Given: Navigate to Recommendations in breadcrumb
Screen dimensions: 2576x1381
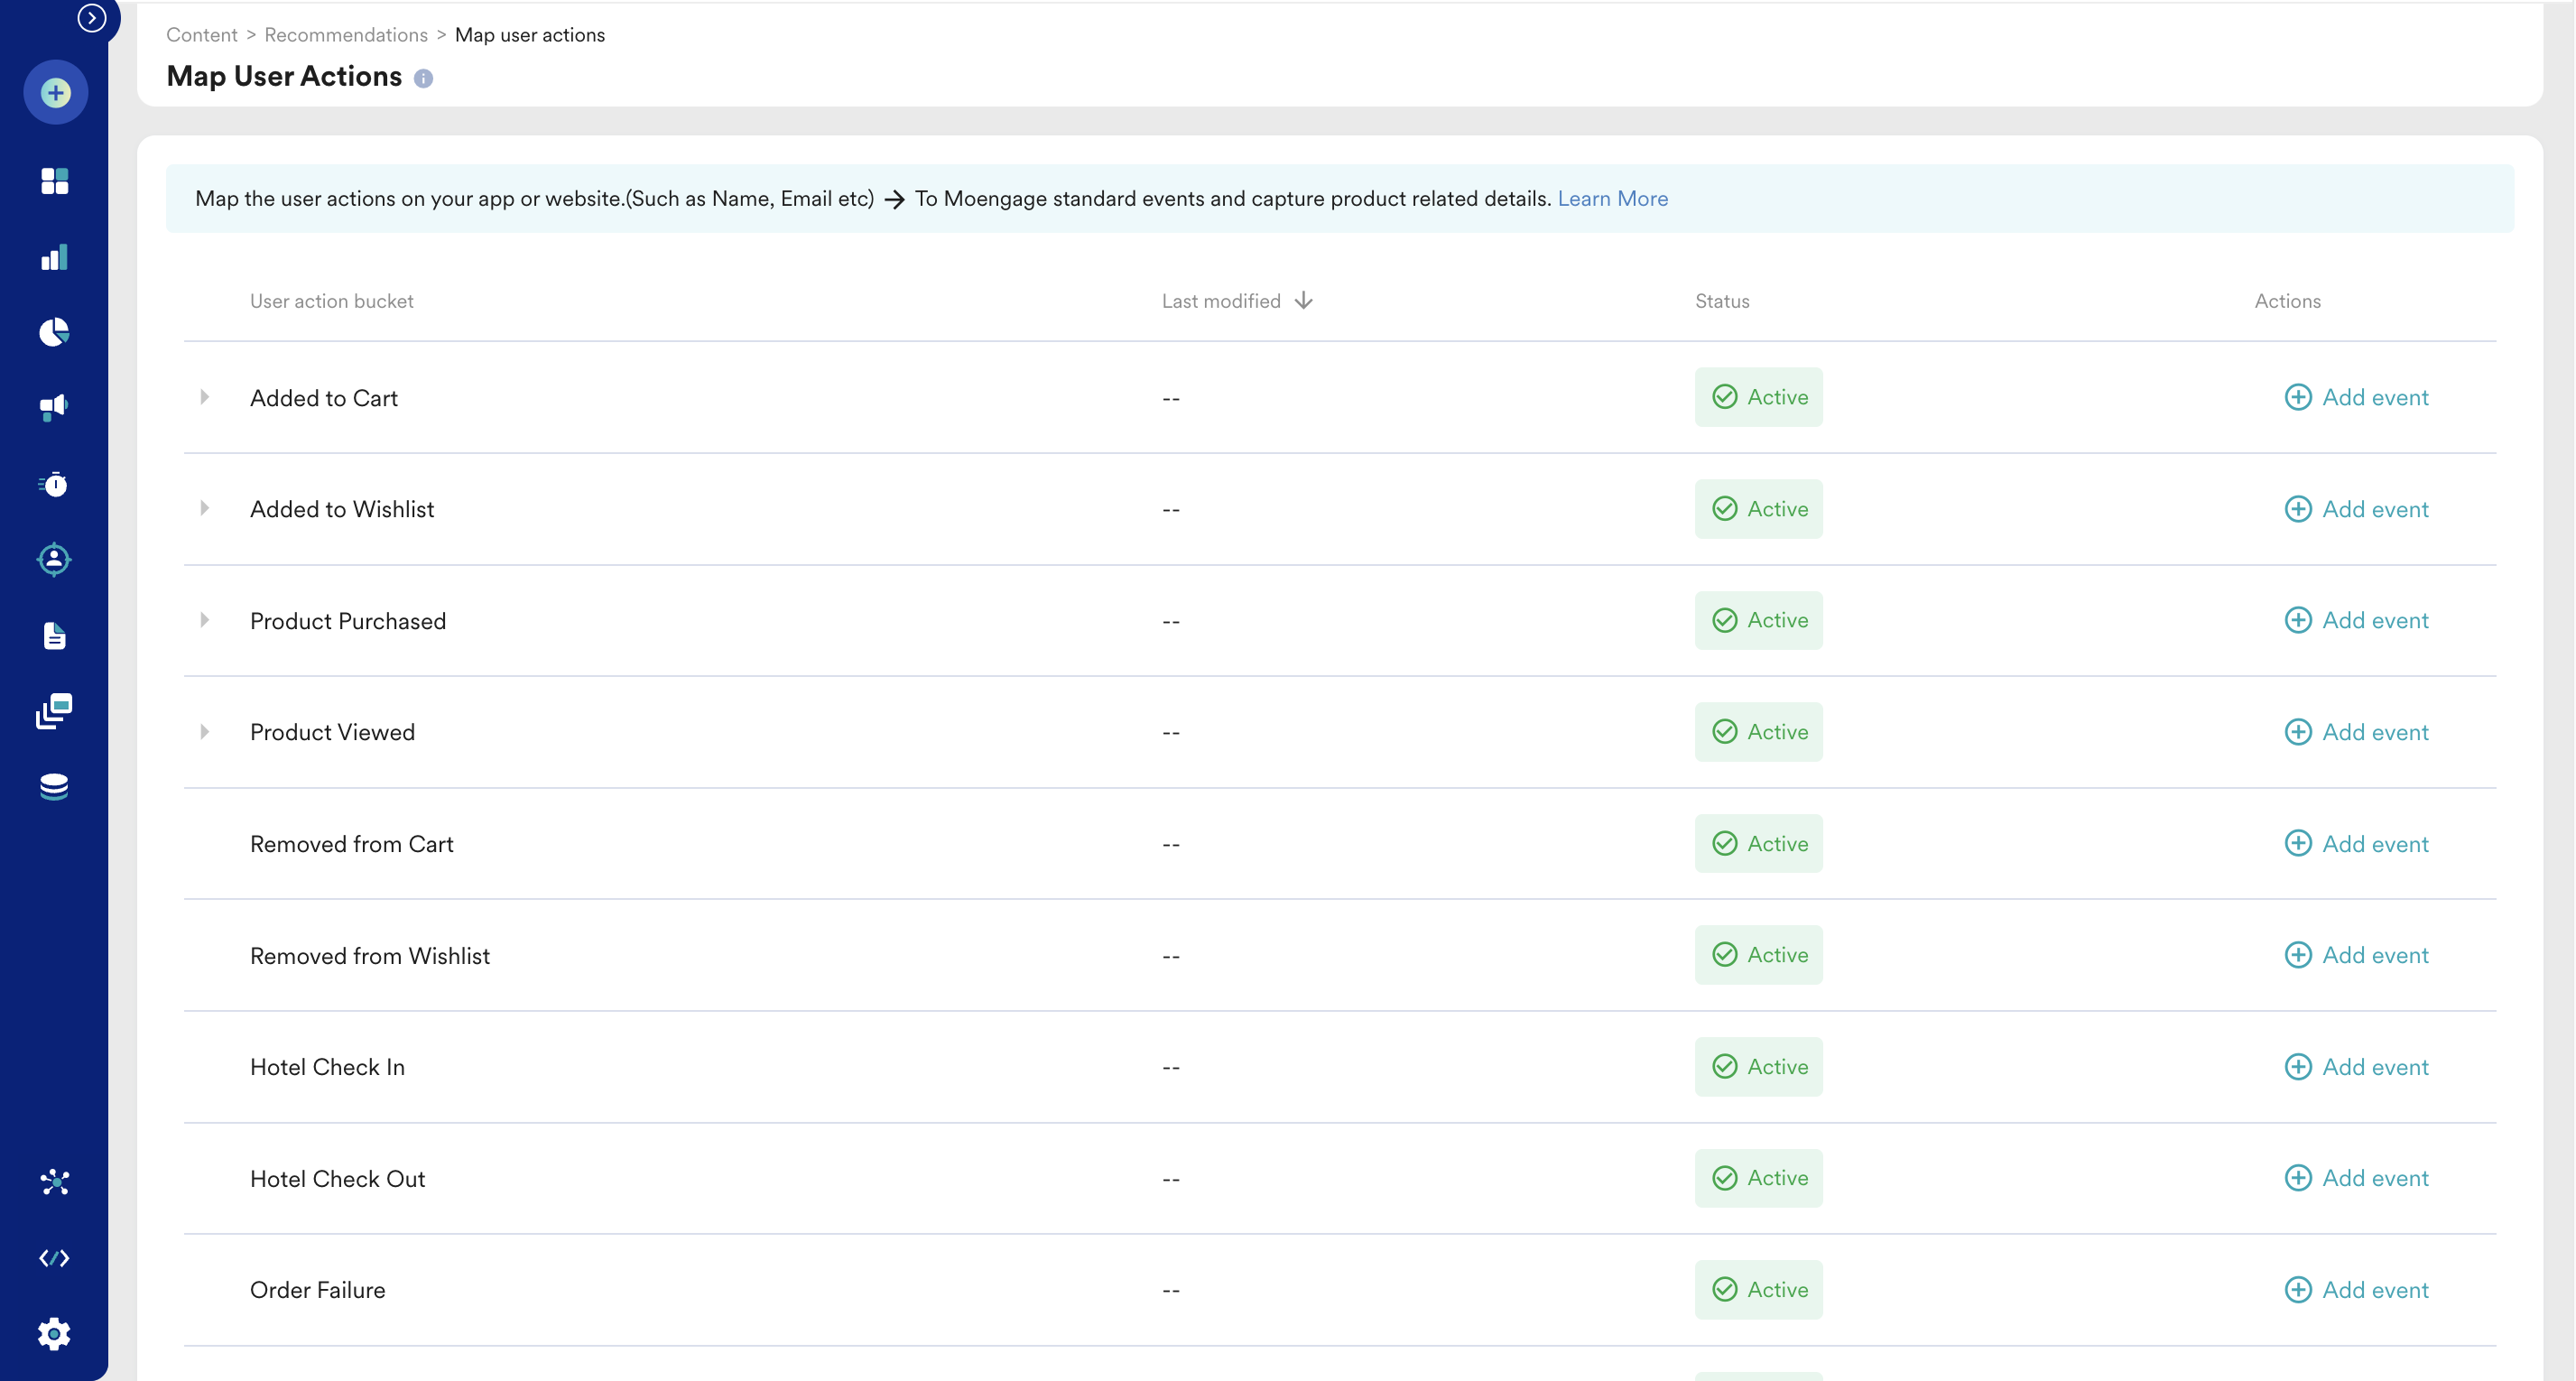Looking at the screenshot, I should click(345, 34).
